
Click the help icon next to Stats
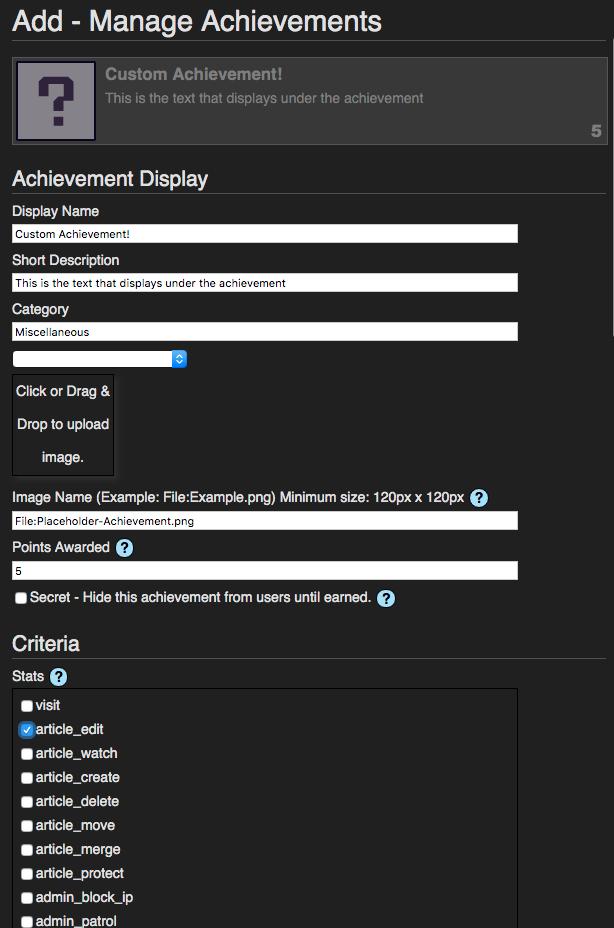tap(59, 677)
